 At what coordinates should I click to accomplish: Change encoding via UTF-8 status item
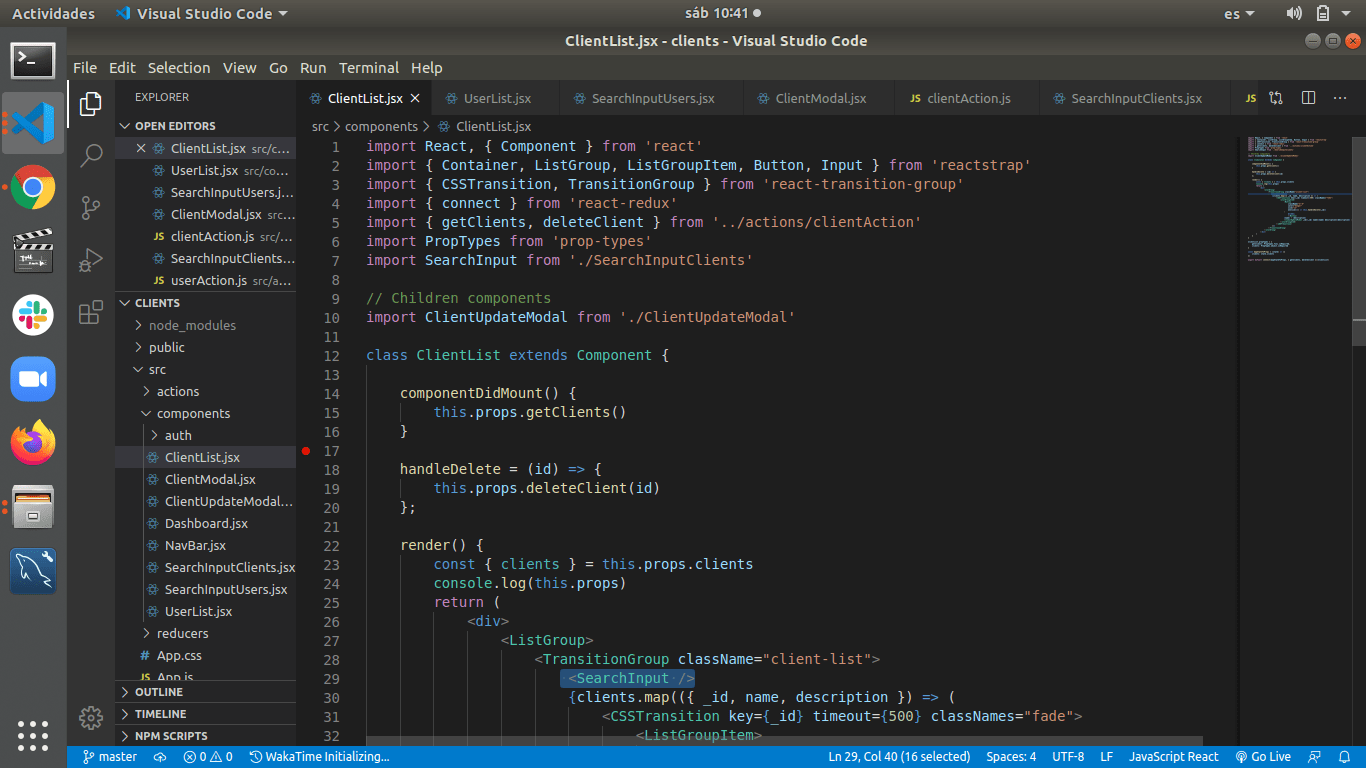pyautogui.click(x=1068, y=757)
